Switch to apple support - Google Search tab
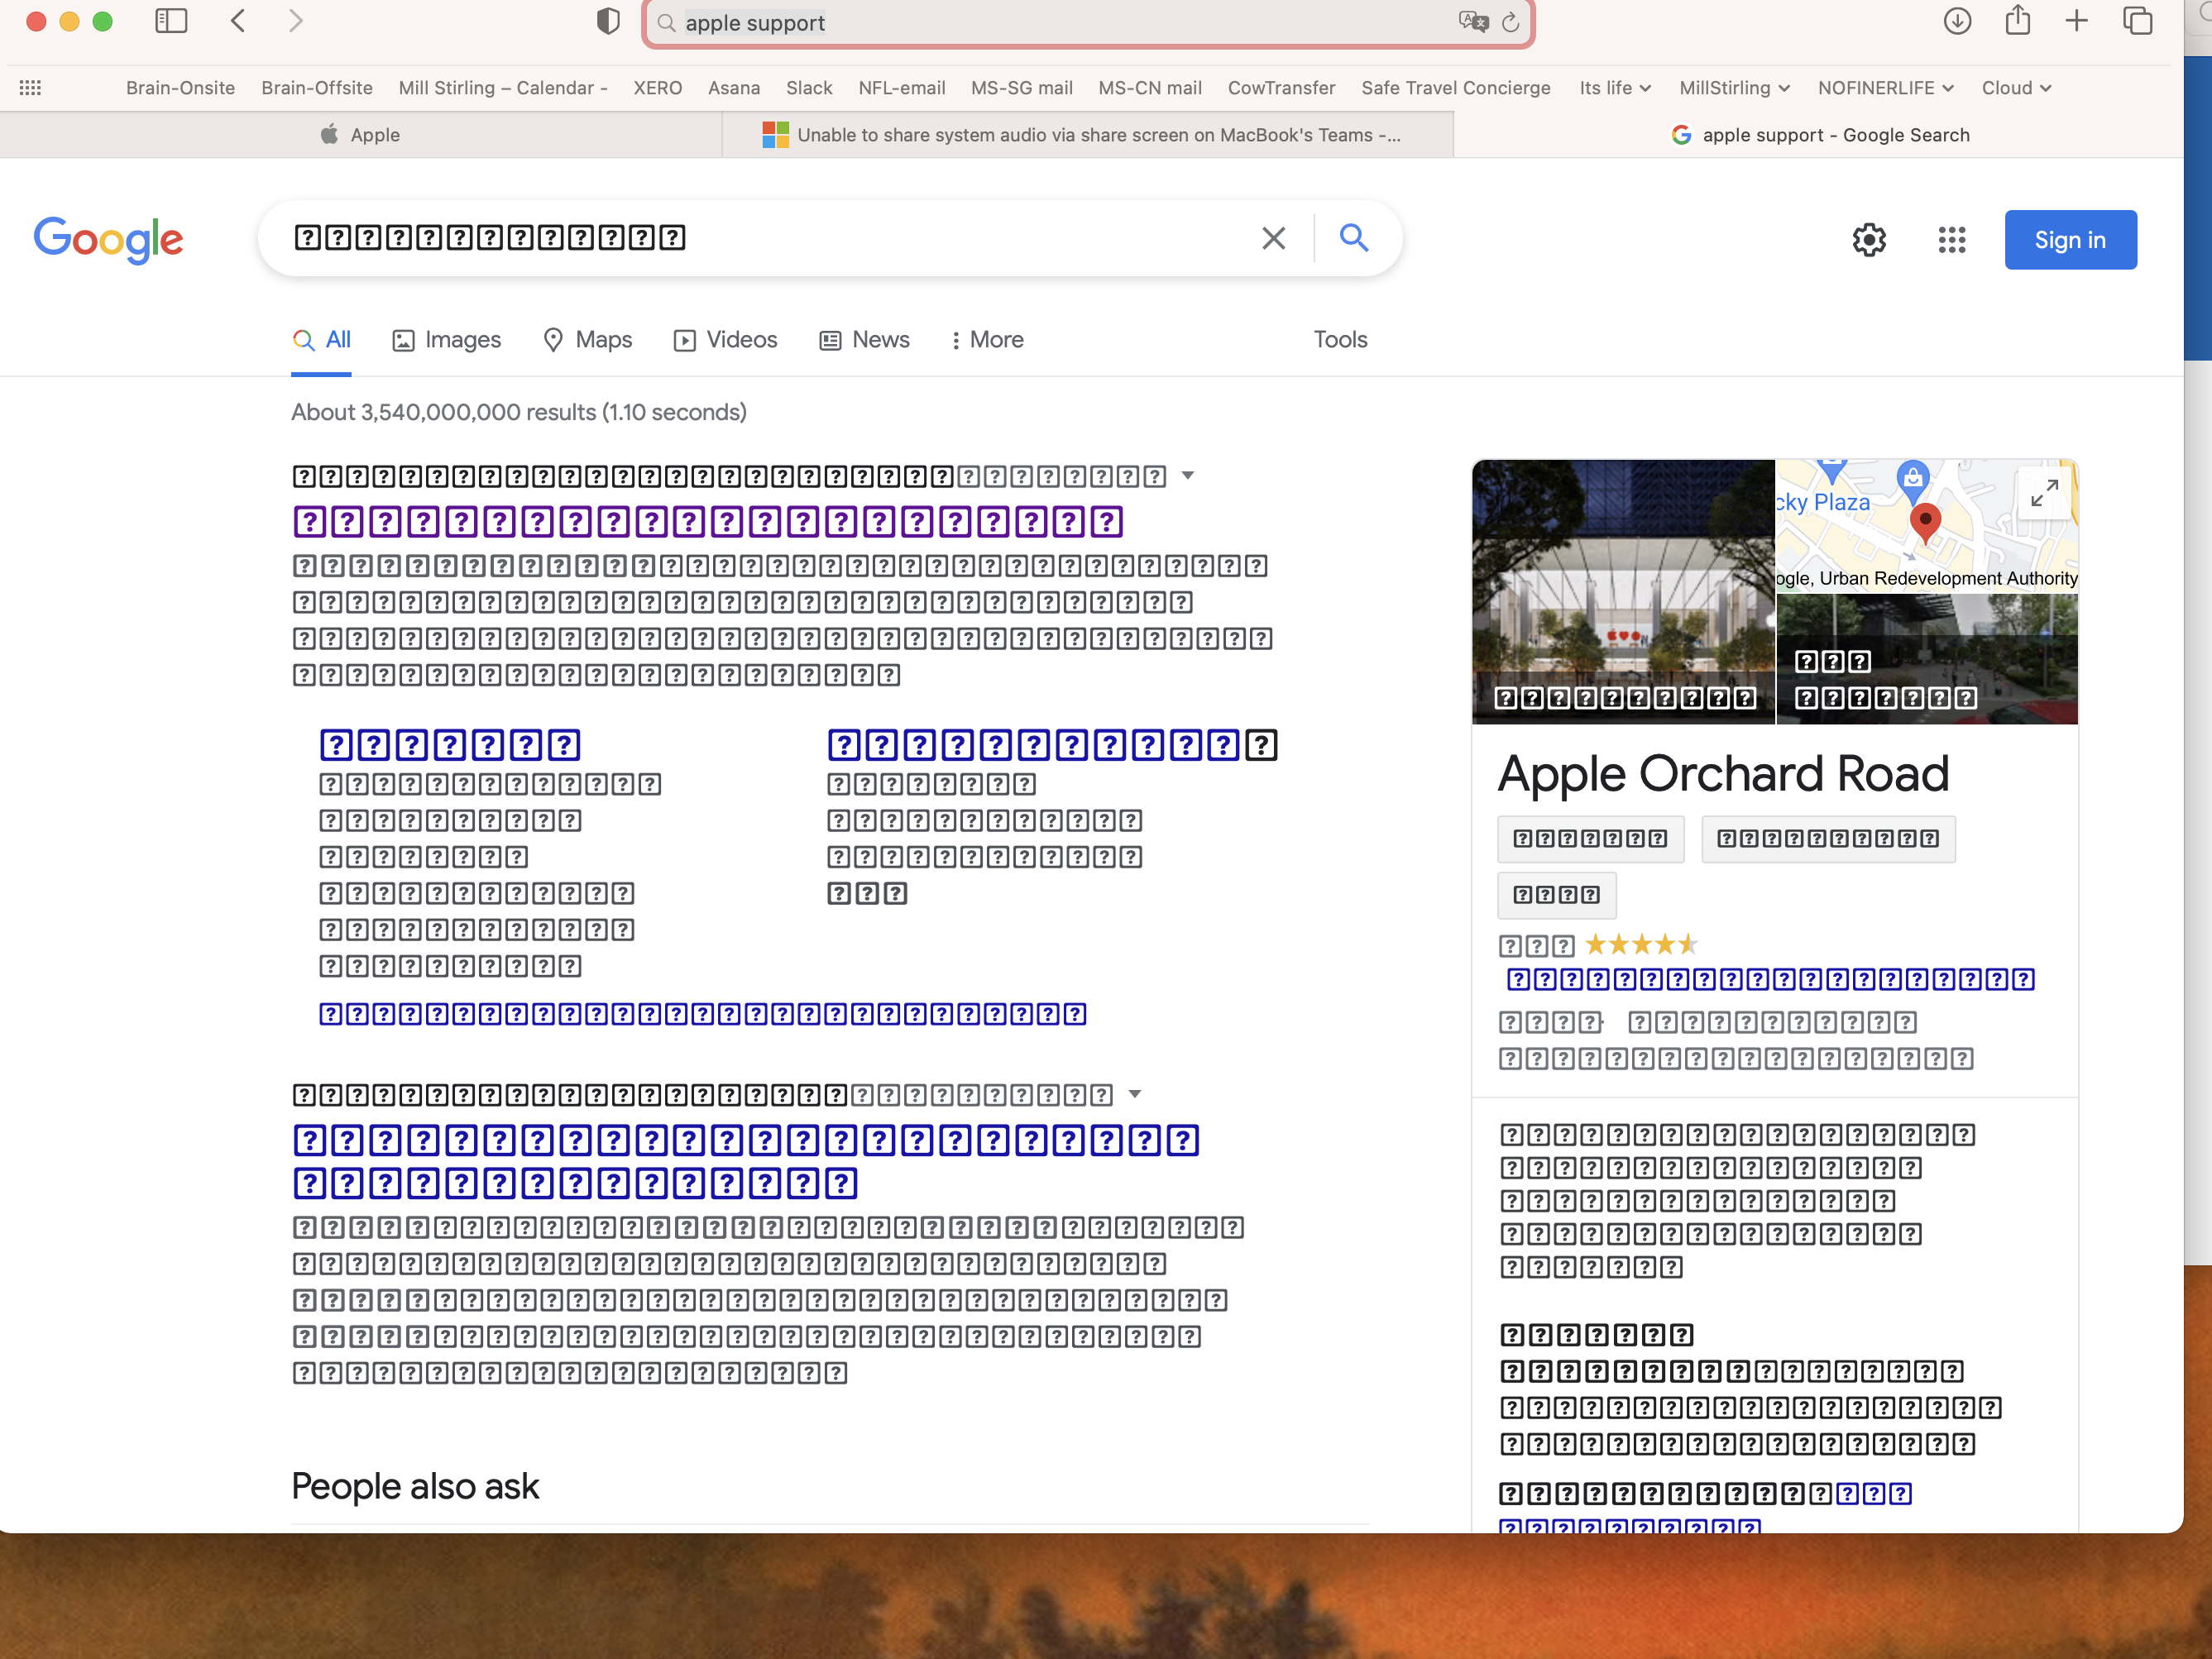Viewport: 2212px width, 1659px height. pyautogui.click(x=1819, y=135)
